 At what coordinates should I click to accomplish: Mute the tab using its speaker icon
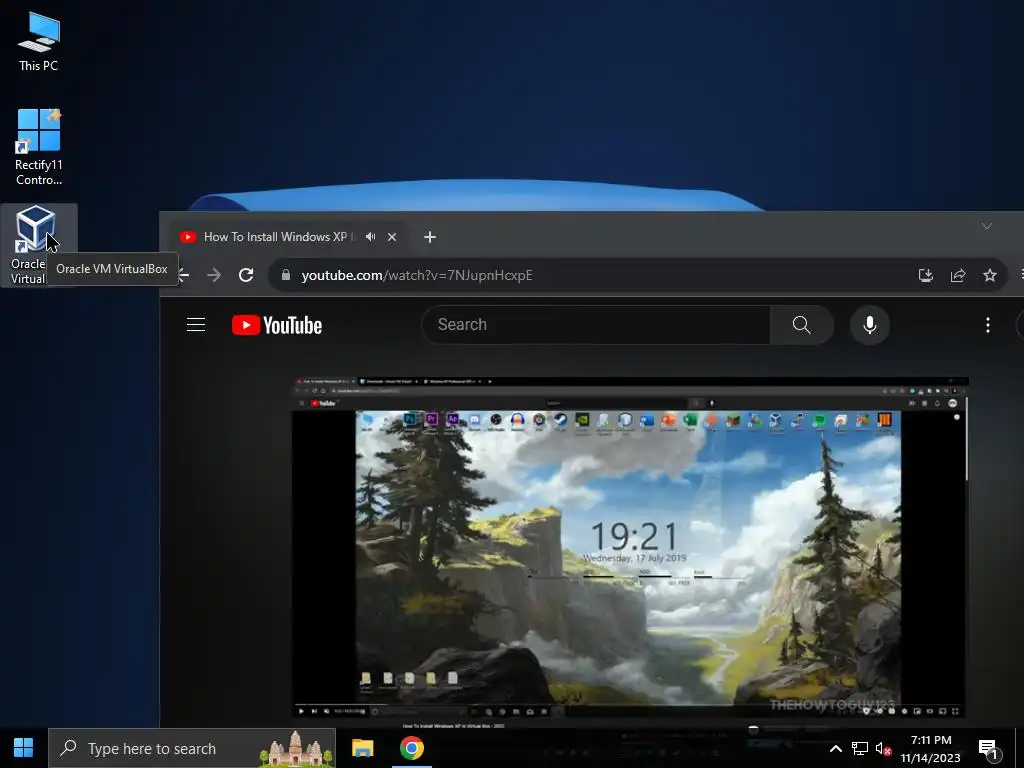click(370, 237)
